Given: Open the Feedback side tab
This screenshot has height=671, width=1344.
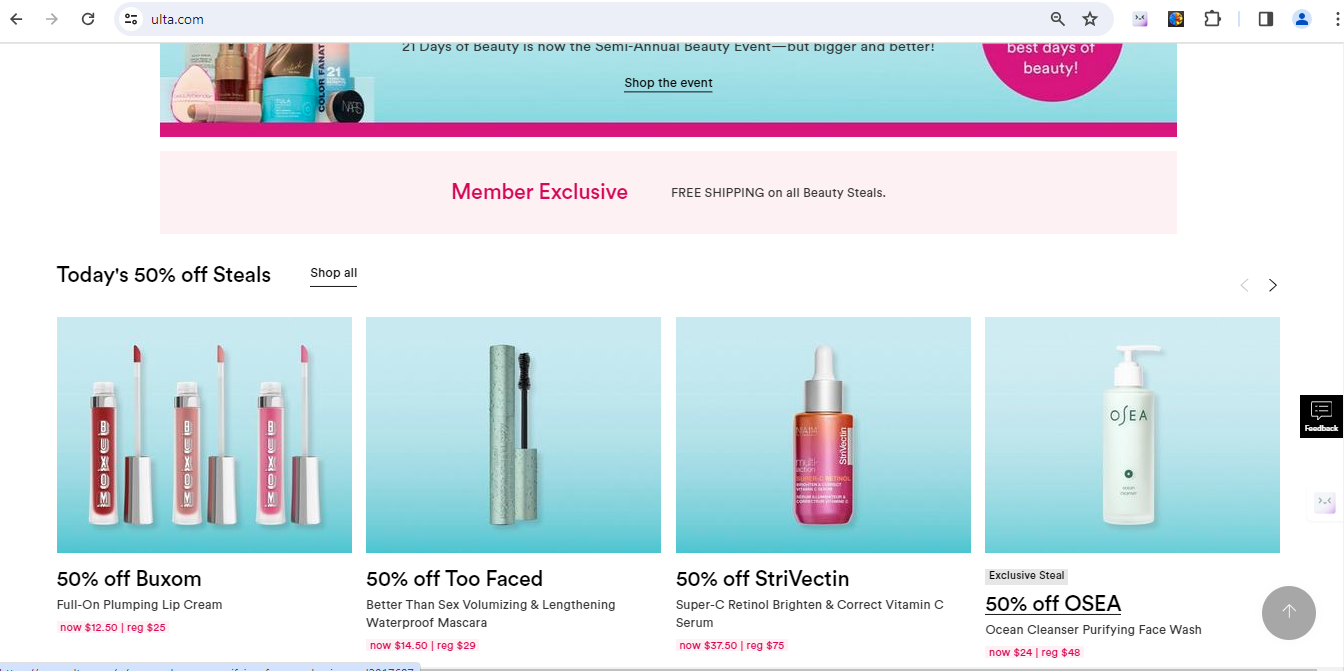Looking at the screenshot, I should 1321,416.
